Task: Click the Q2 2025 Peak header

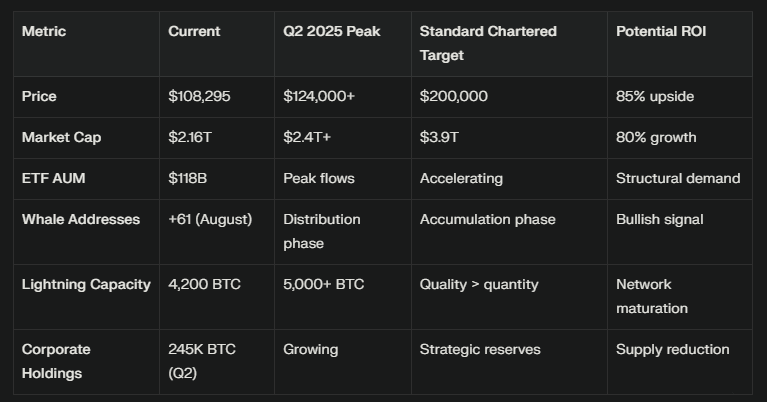Action: pos(333,32)
